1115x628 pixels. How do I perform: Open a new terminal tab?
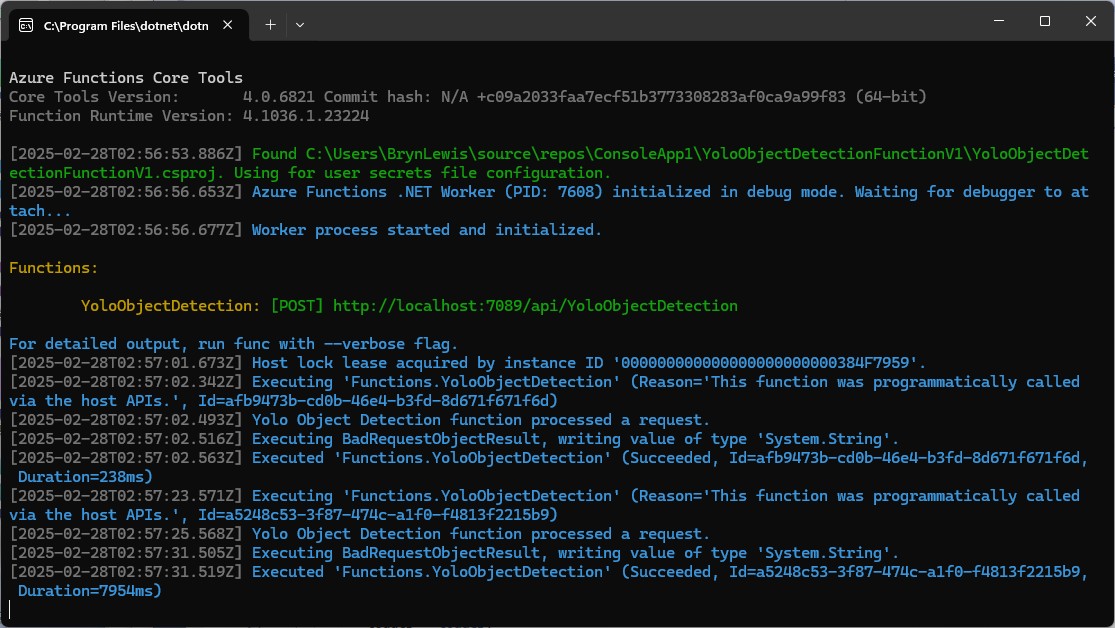click(270, 25)
